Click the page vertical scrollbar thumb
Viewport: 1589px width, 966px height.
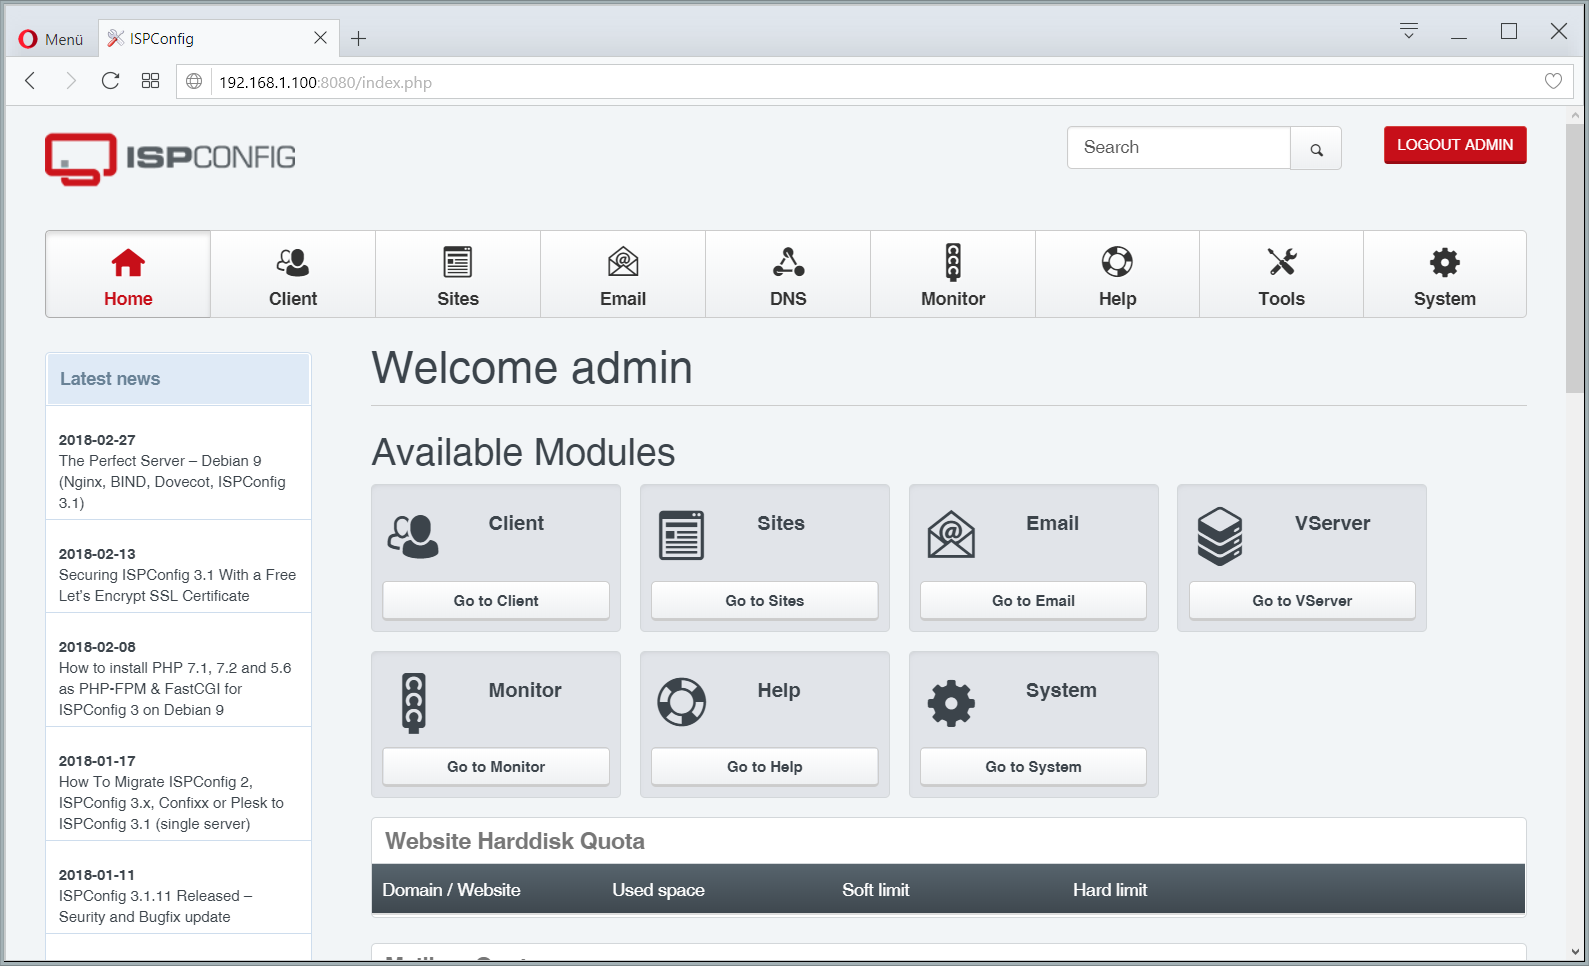[1575, 258]
